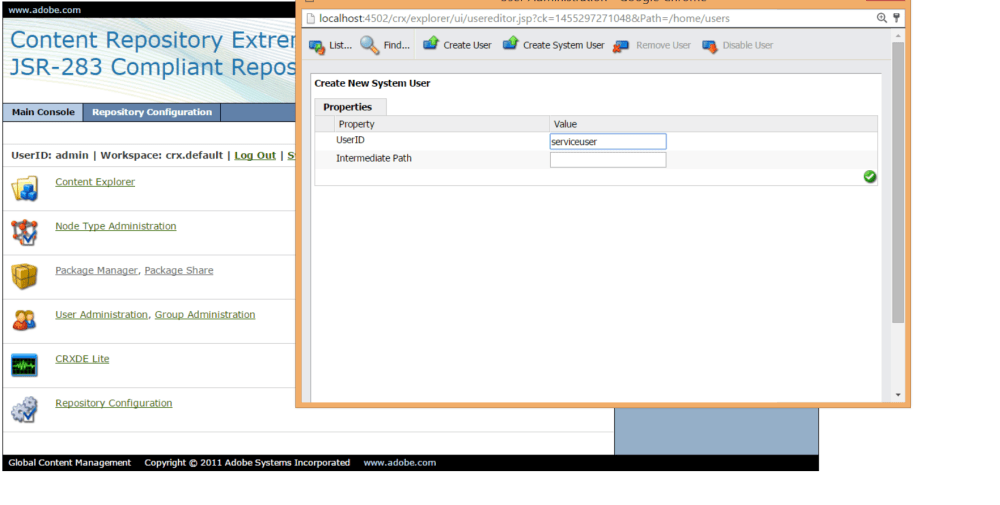Click the Remove User icon

[621, 46]
